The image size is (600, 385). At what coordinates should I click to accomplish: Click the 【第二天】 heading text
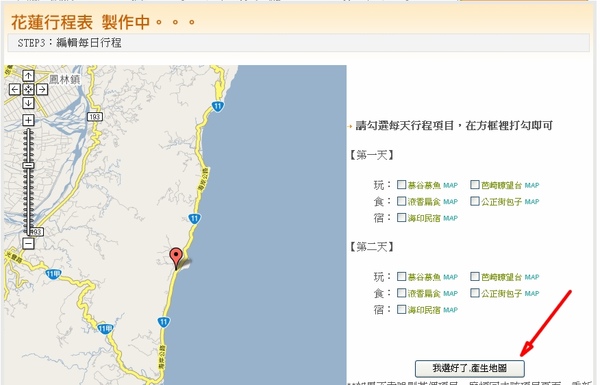point(372,247)
